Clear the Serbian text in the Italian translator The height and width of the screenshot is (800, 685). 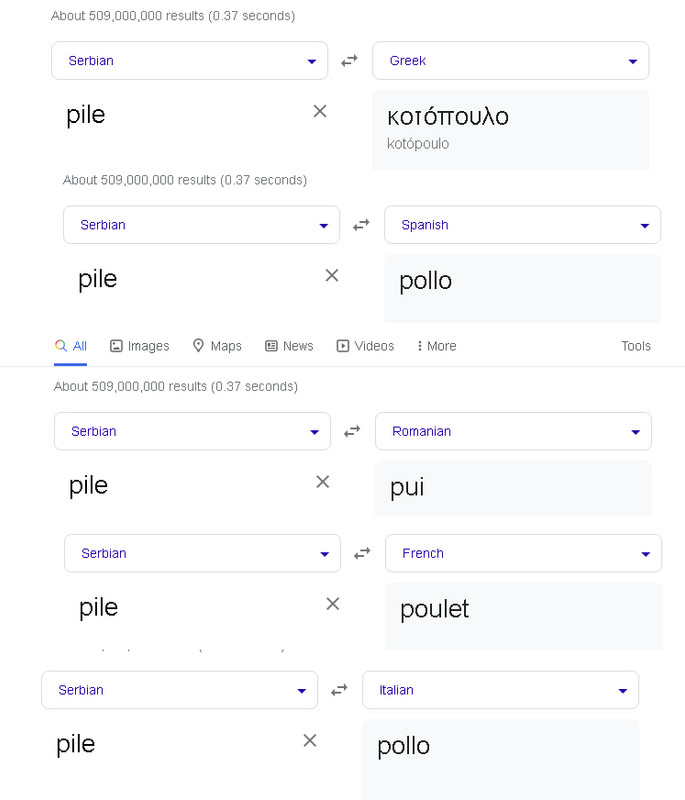click(x=310, y=740)
